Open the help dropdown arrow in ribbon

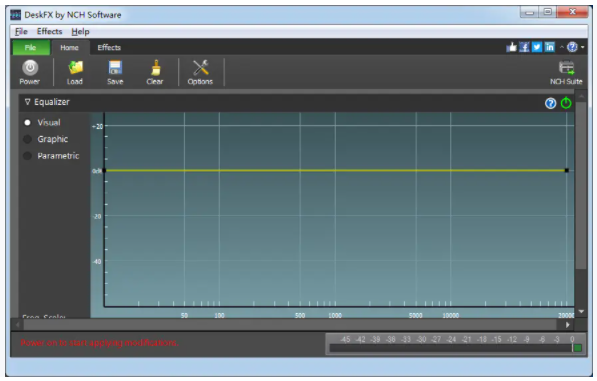[583, 48]
